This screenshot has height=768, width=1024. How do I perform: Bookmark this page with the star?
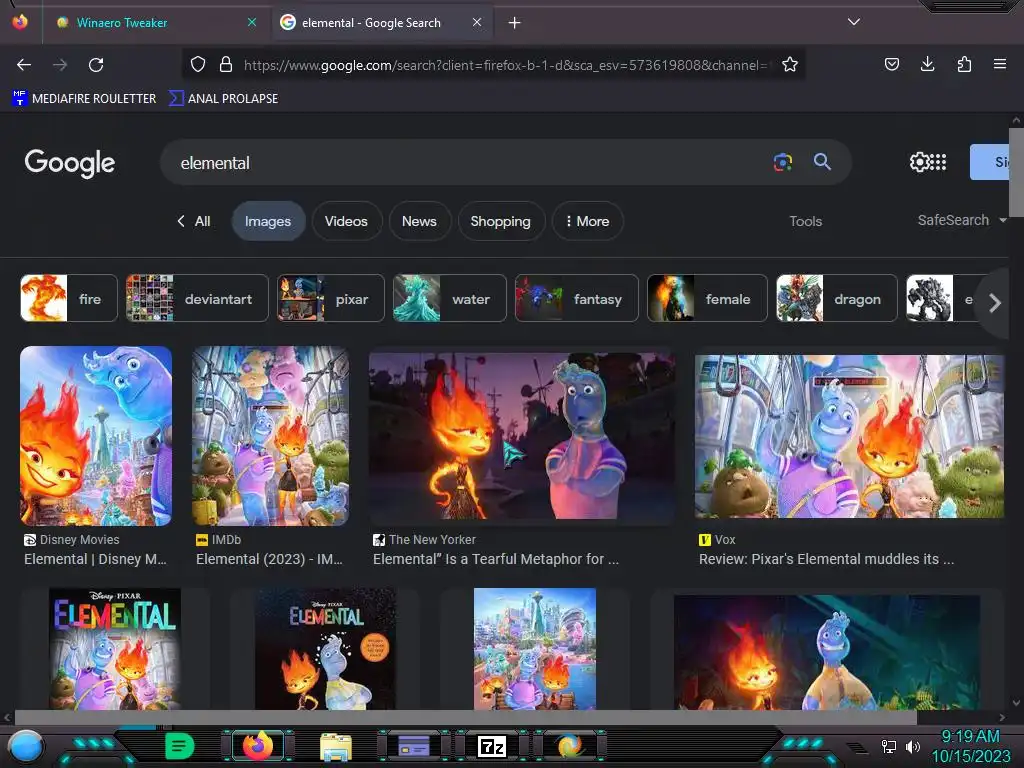(790, 64)
